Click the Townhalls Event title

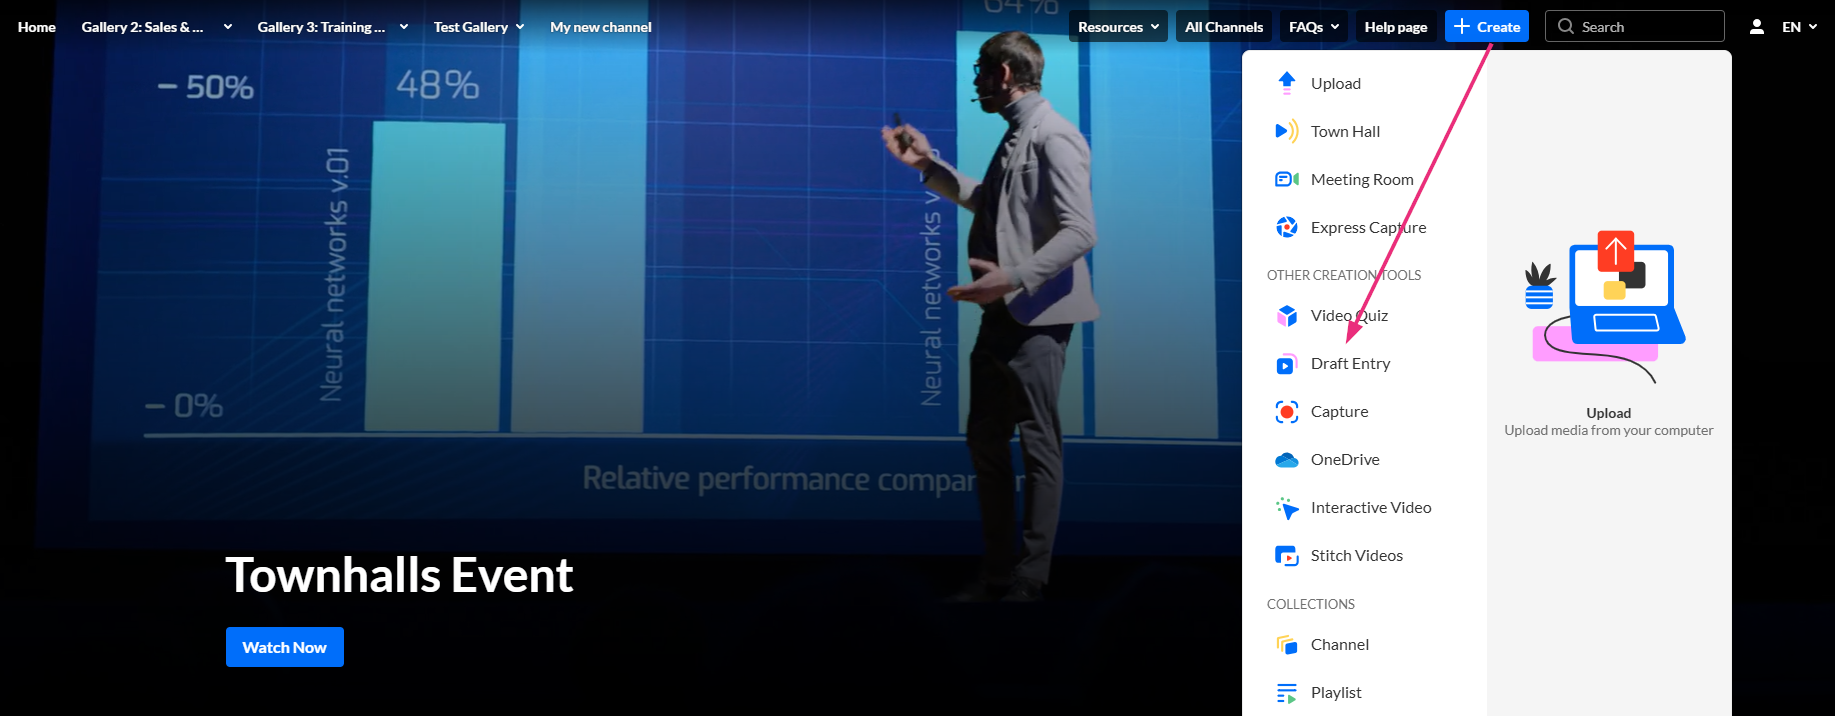[399, 575]
